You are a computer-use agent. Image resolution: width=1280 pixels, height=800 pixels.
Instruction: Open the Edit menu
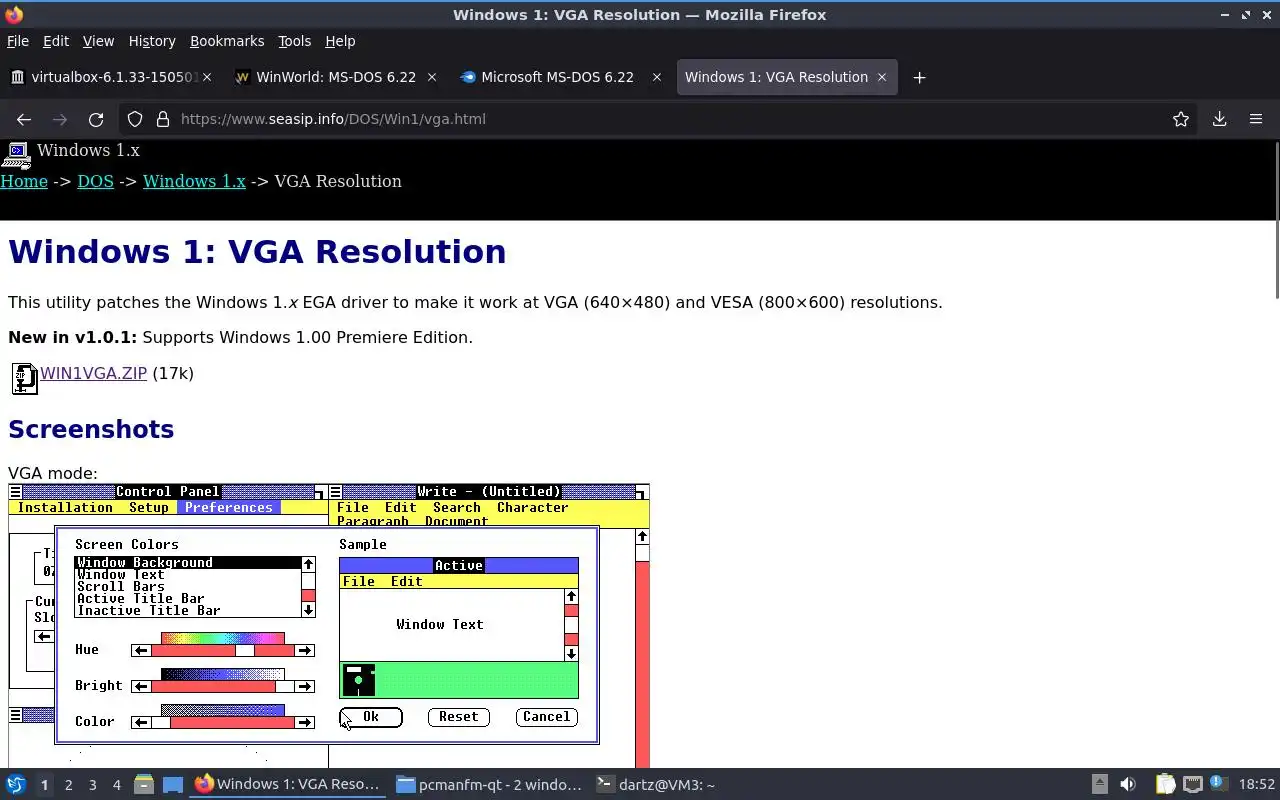point(56,41)
